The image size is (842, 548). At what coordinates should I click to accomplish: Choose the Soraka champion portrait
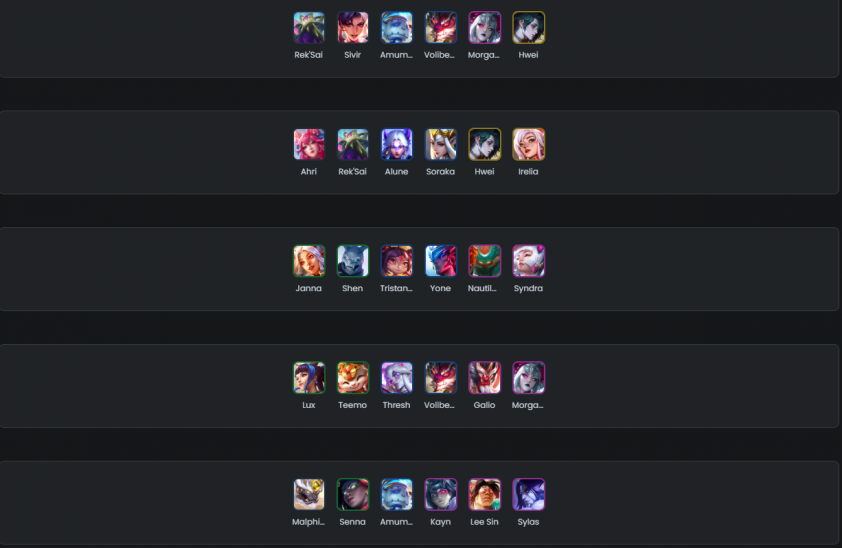pyautogui.click(x=441, y=144)
